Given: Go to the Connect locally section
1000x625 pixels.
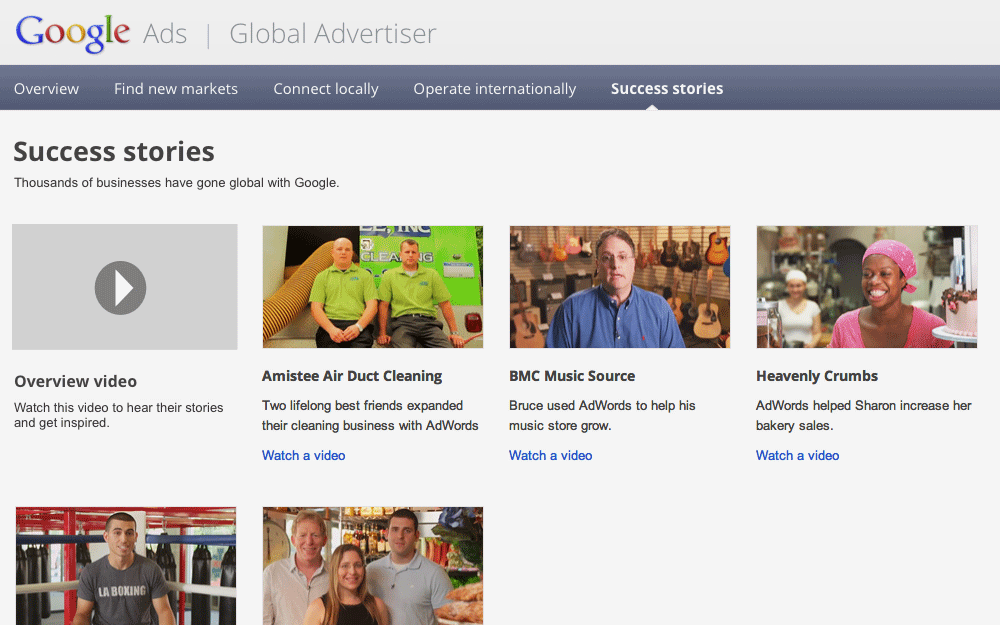Looking at the screenshot, I should [x=325, y=88].
